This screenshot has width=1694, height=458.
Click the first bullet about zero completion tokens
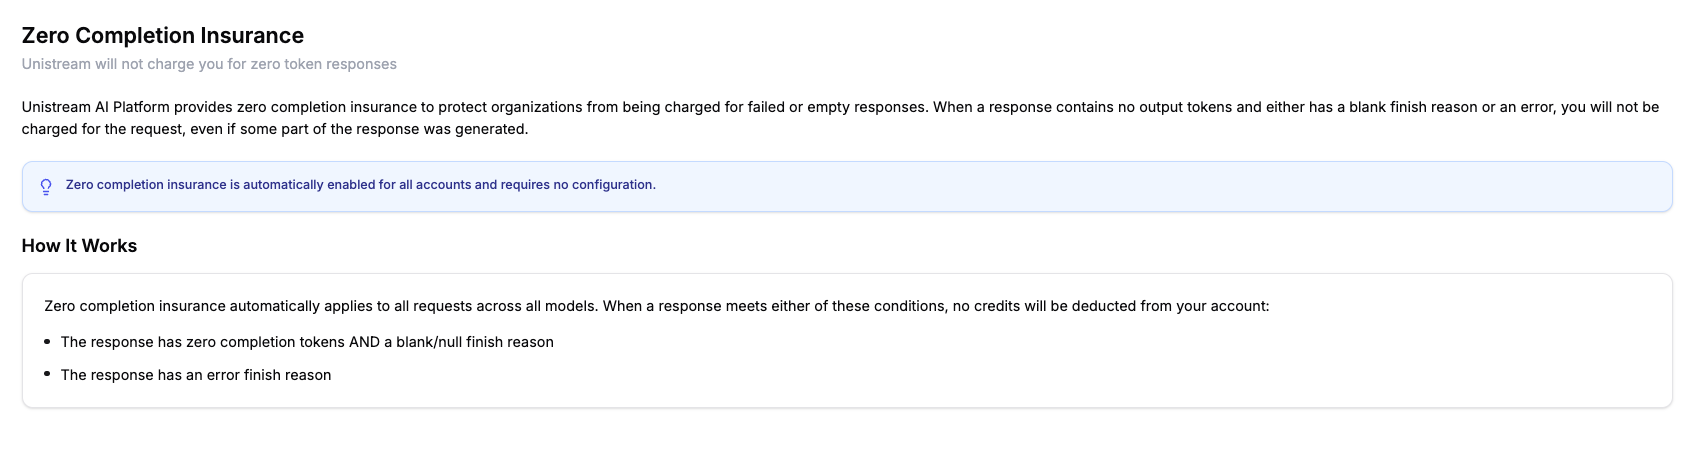coord(307,342)
